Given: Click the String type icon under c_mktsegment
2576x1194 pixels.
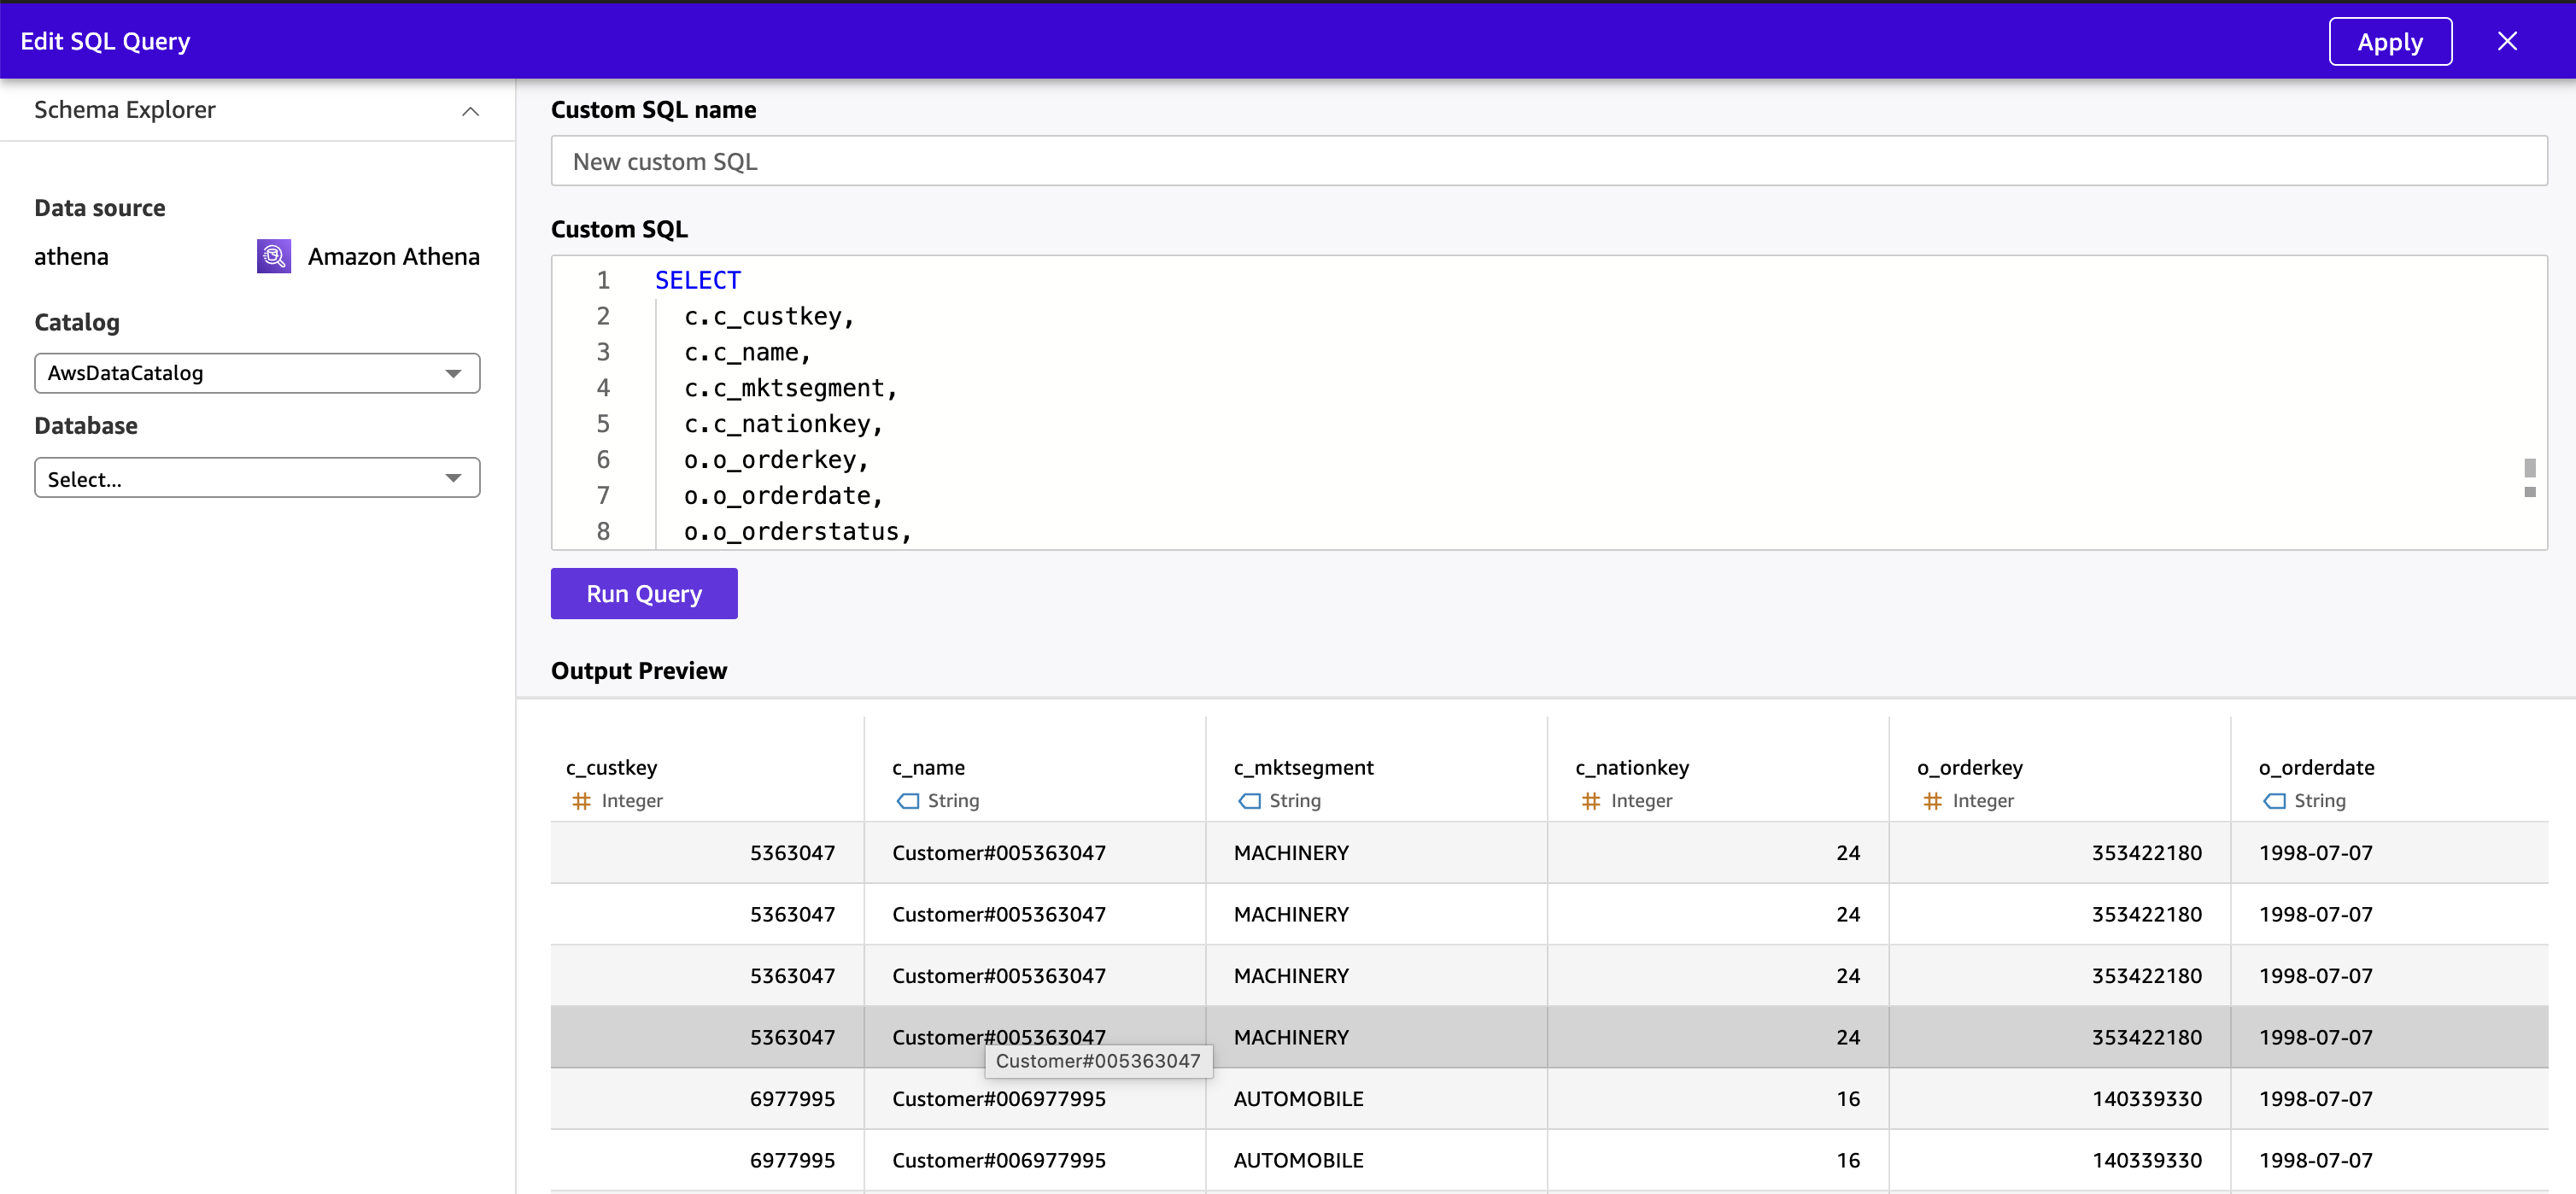Looking at the screenshot, I should coord(1249,800).
